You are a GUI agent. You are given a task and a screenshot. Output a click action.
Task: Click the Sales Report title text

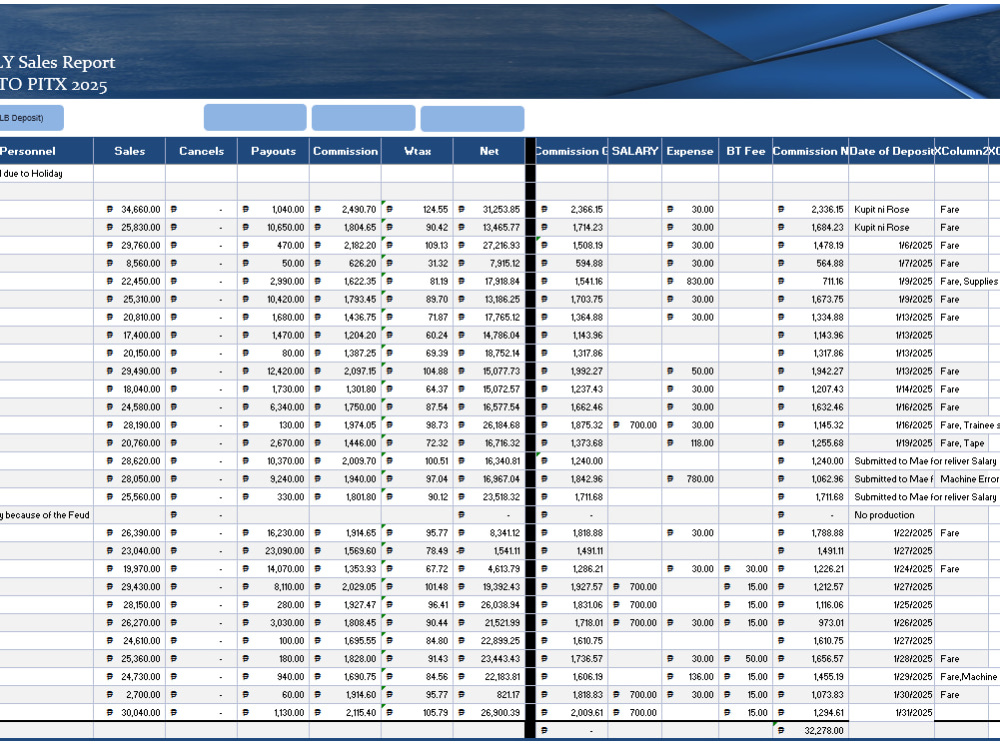tap(57, 62)
